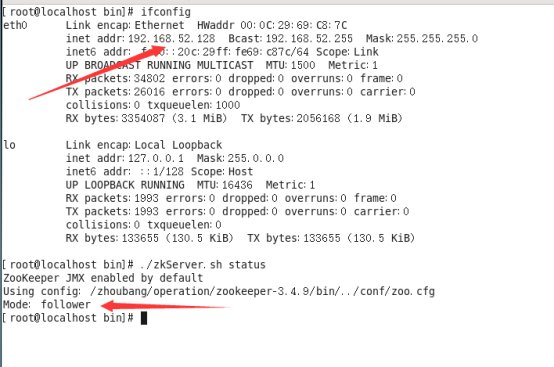Click the ./zkServer.sh status command
This screenshot has width=554, height=367.
tap(203, 265)
